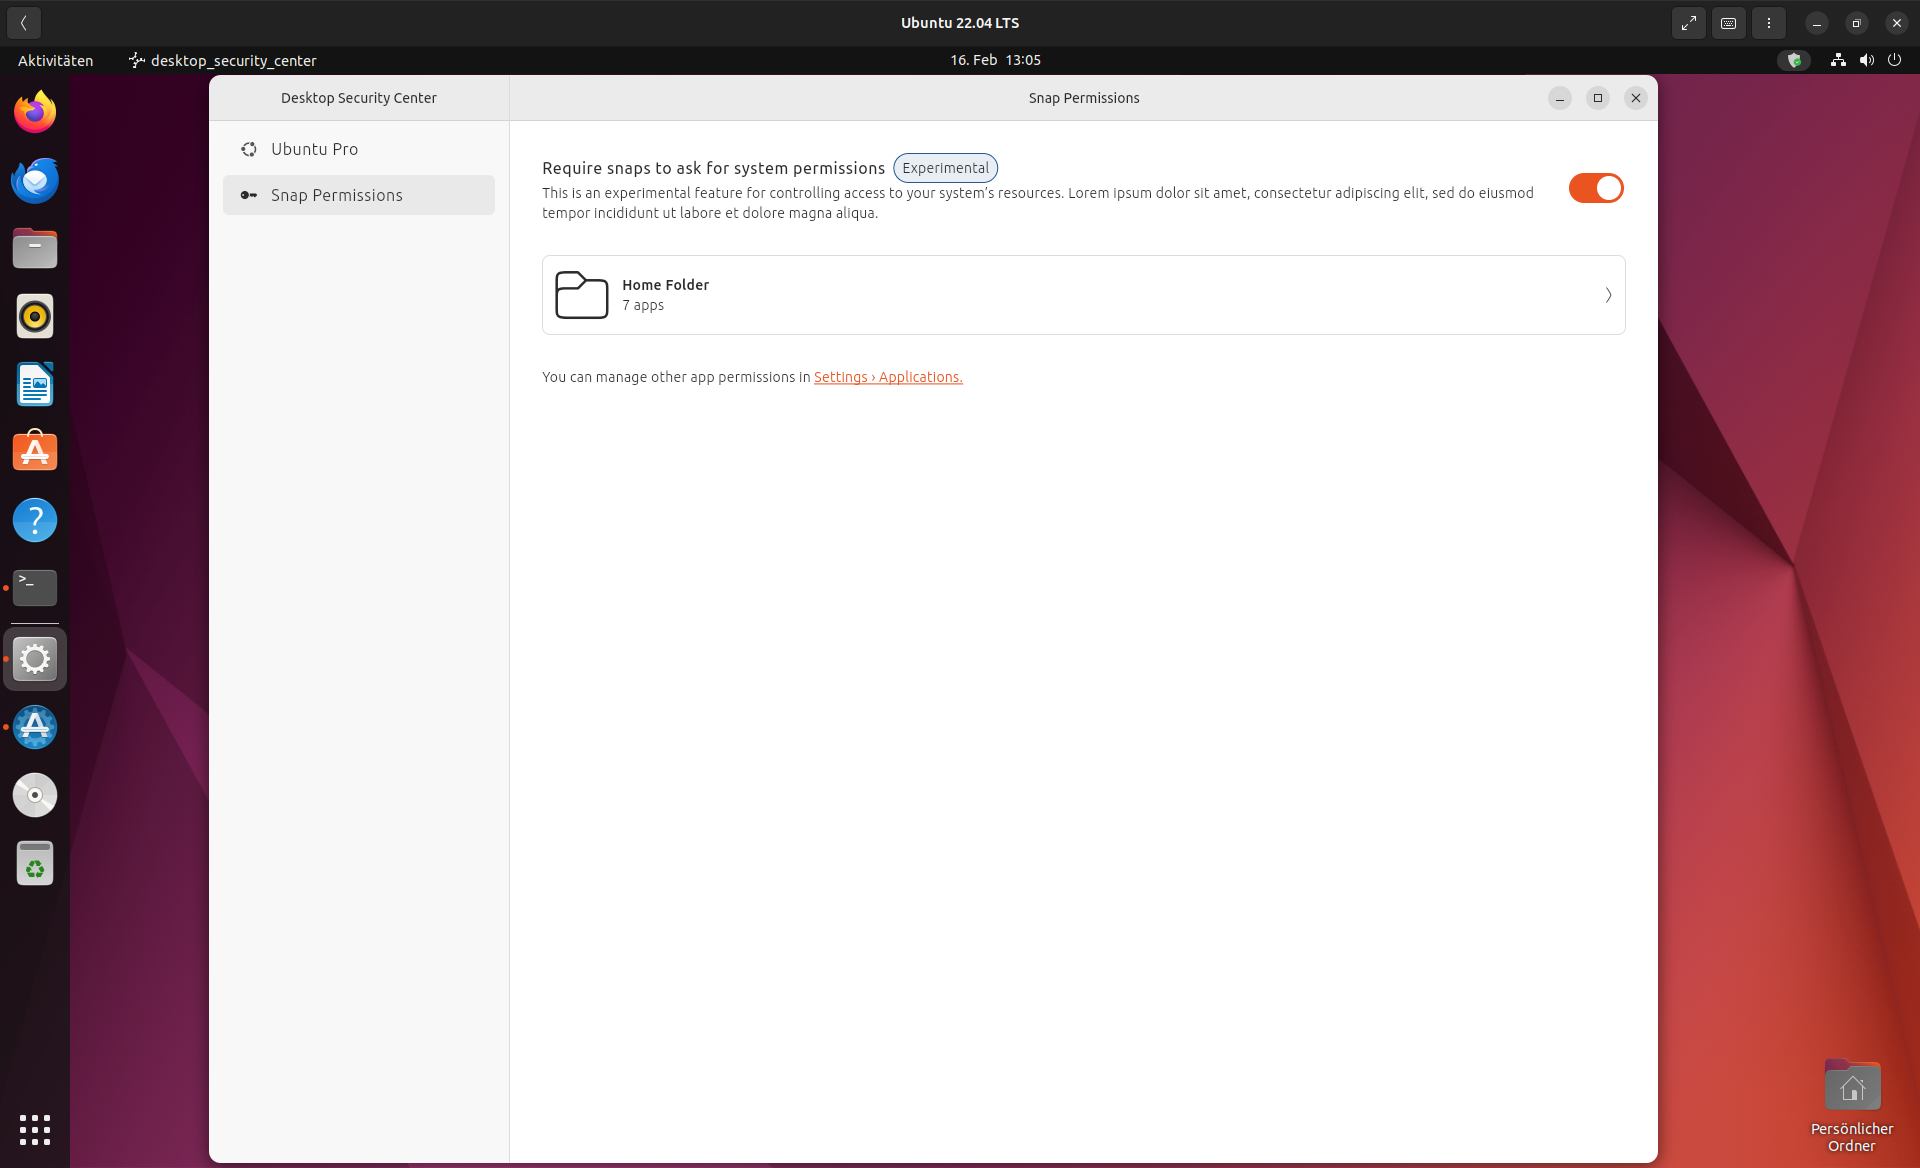This screenshot has height=1168, width=1920.
Task: Open Ubuntu Software store icon
Action: click(x=35, y=452)
